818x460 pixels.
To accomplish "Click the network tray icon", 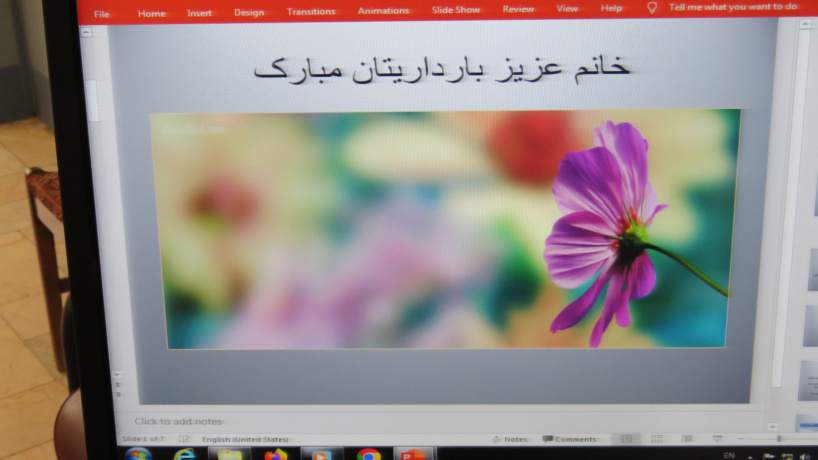I will click(x=787, y=457).
